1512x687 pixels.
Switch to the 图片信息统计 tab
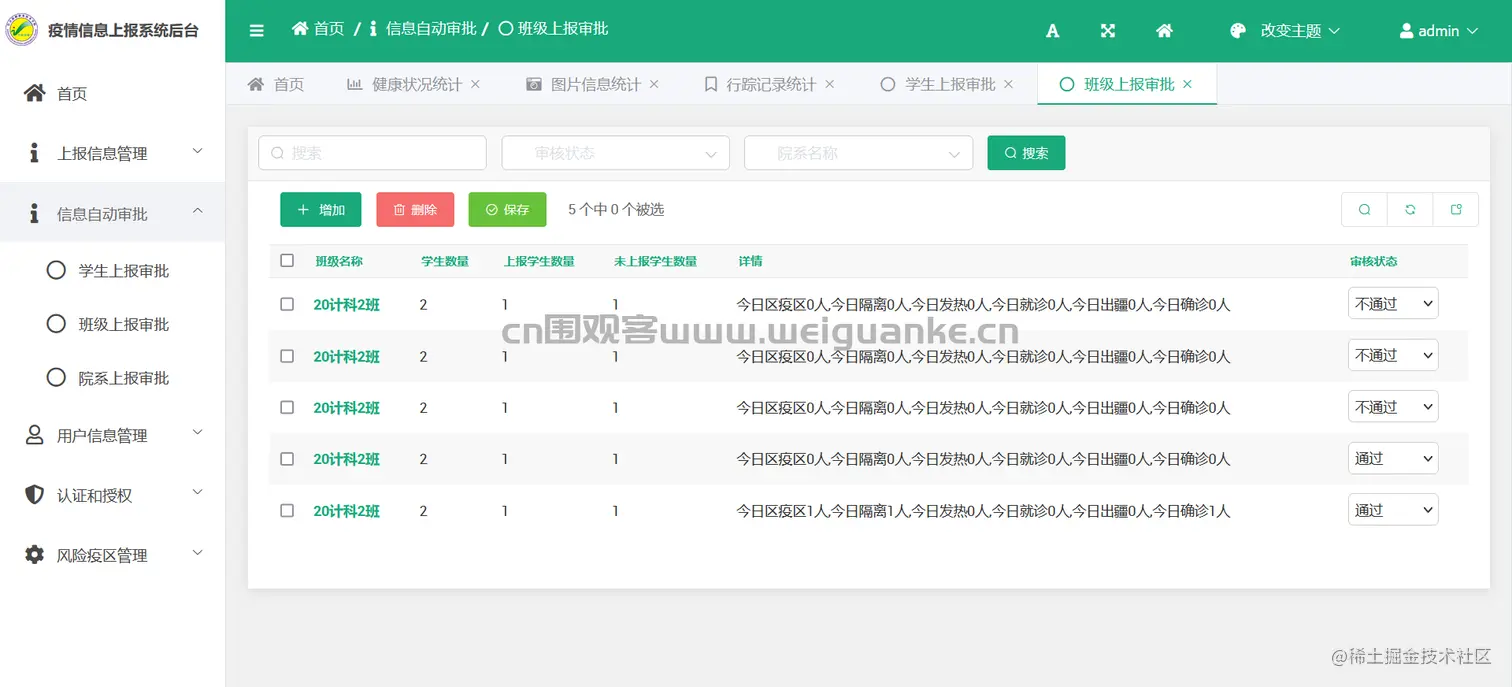[x=595, y=84]
